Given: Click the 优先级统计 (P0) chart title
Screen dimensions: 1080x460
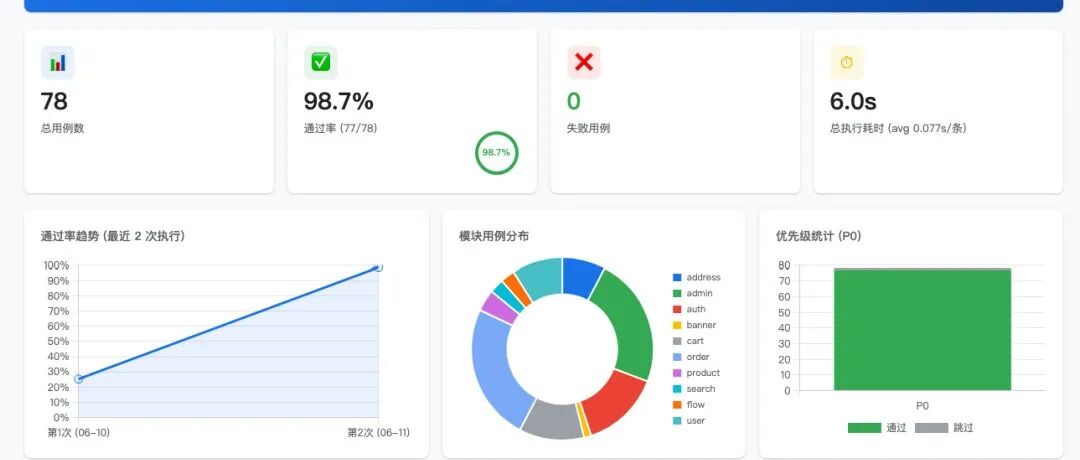Looking at the screenshot, I should [818, 236].
